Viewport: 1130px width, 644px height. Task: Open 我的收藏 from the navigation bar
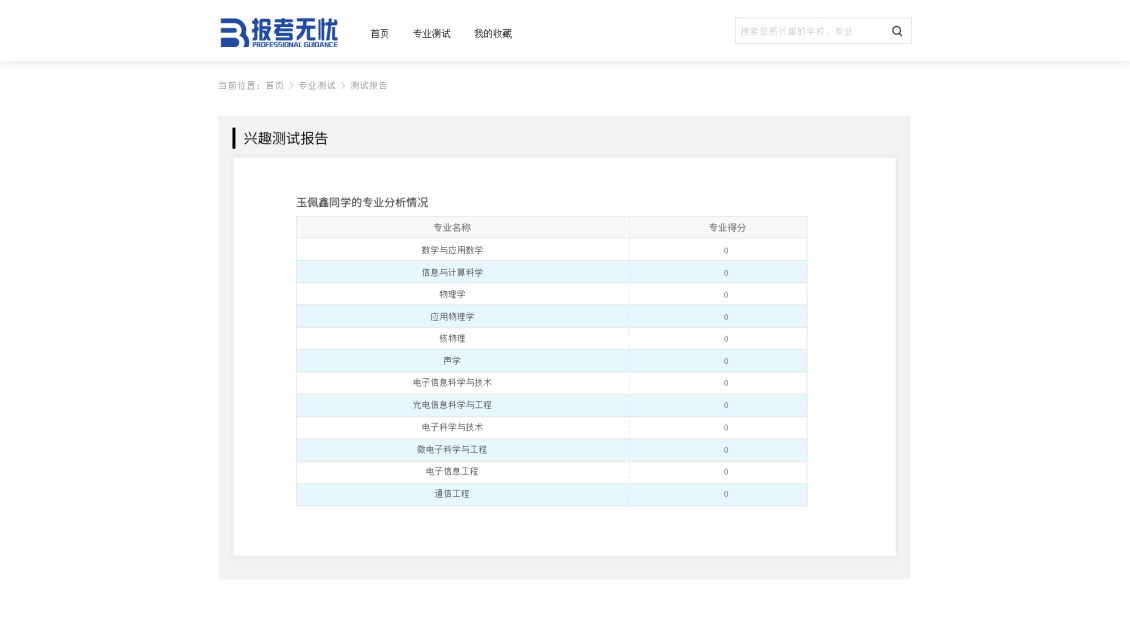tap(492, 33)
